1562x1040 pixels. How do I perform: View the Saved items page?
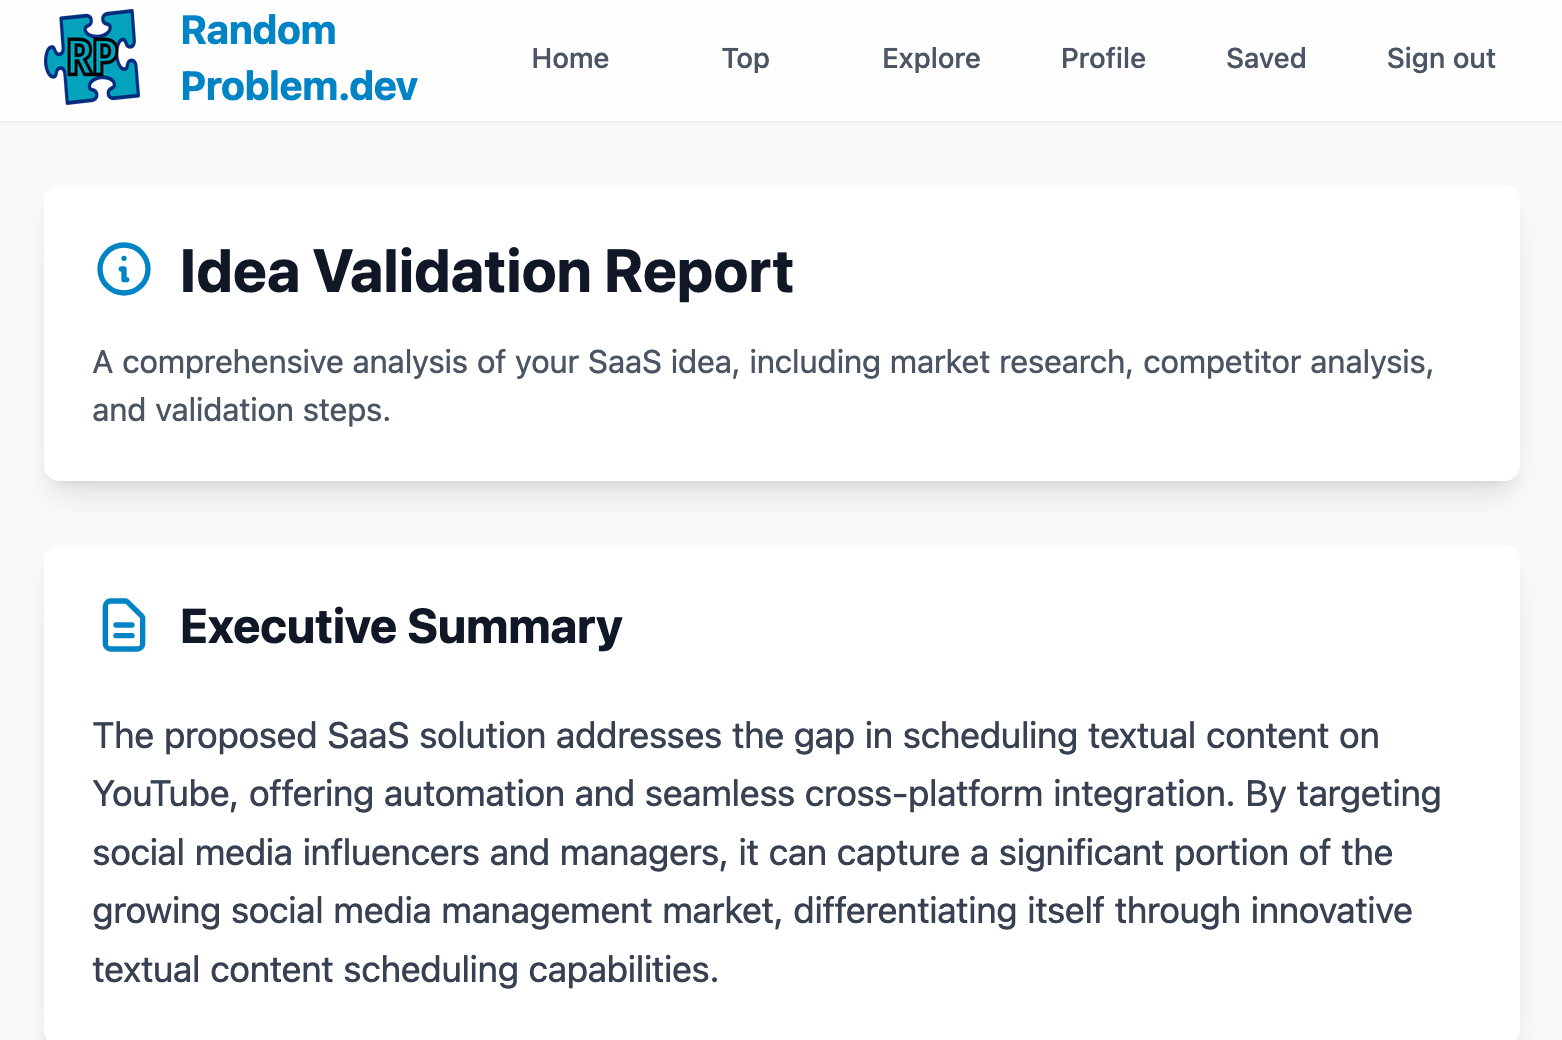click(x=1266, y=58)
